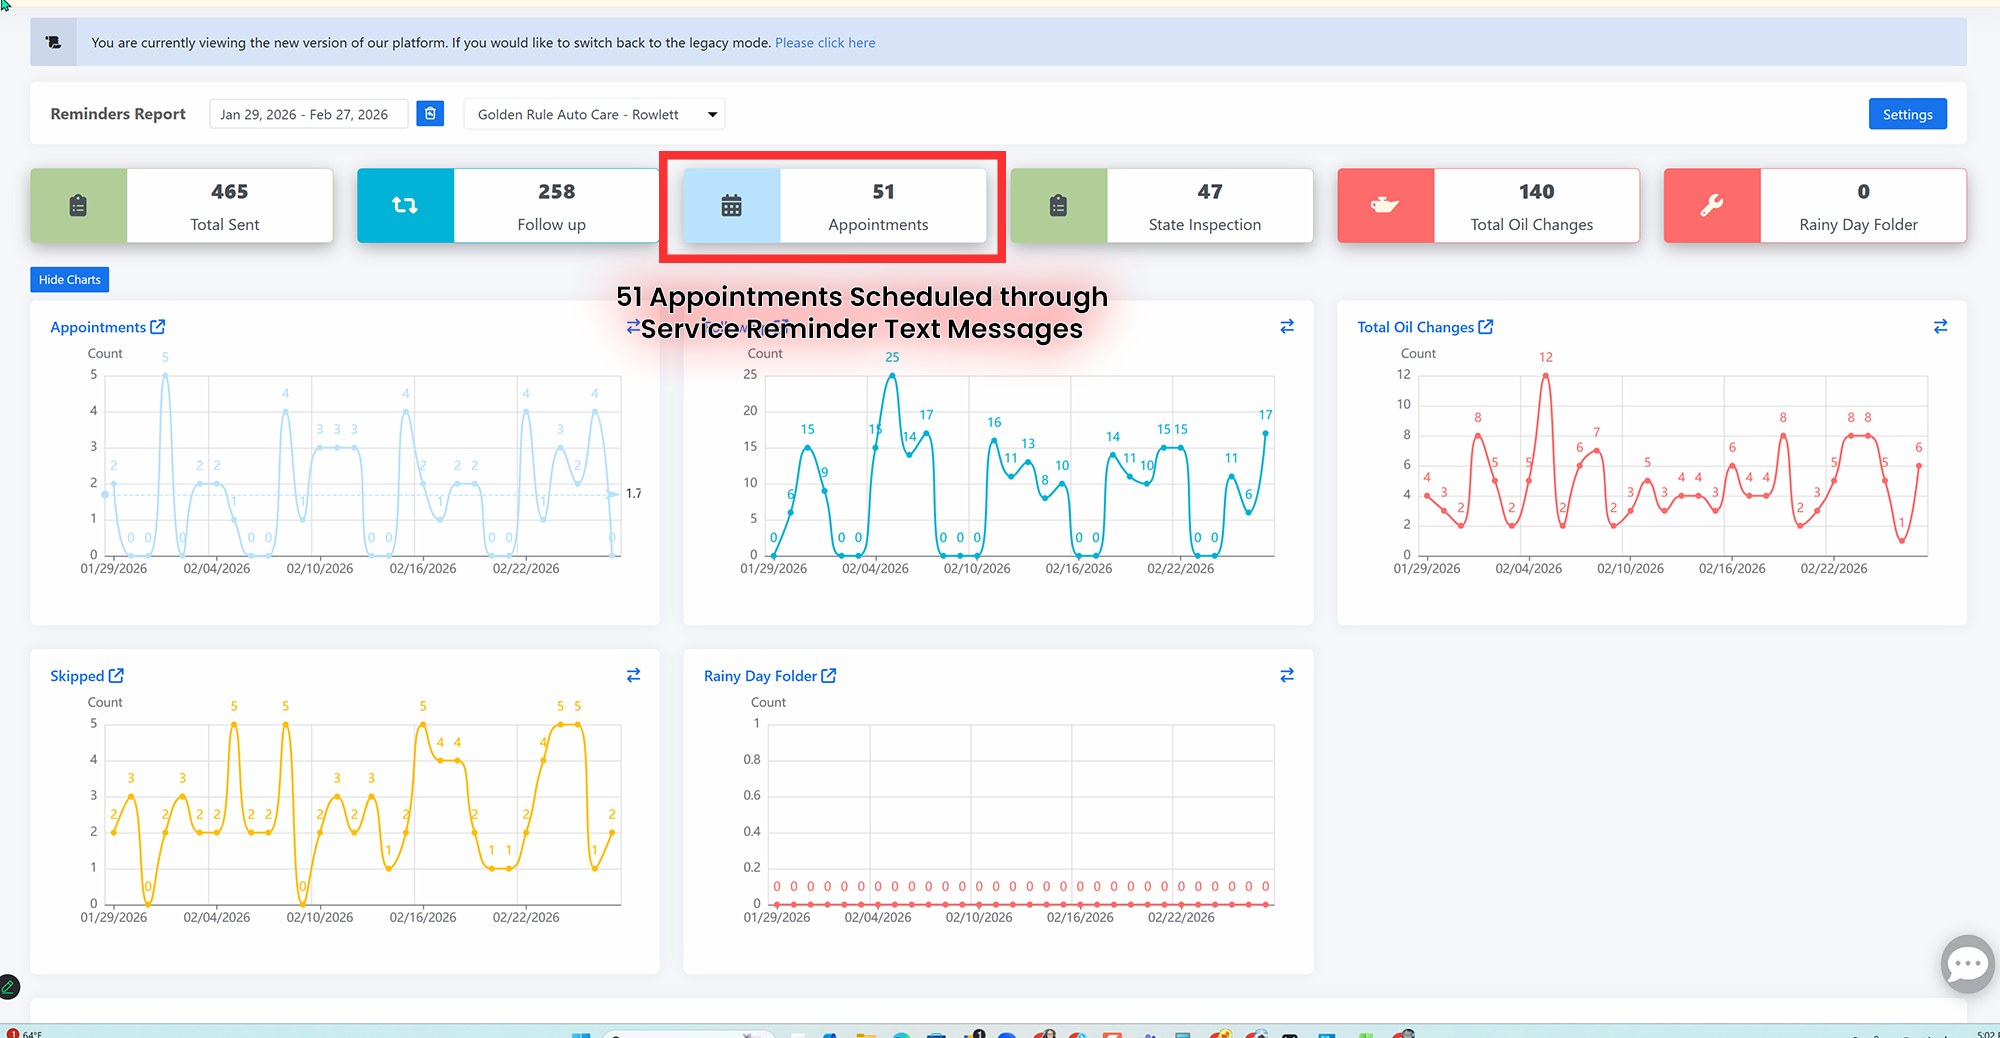This screenshot has height=1038, width=2000.
Task: Click the oil can icon on Total Oil Changes card
Action: (1385, 206)
